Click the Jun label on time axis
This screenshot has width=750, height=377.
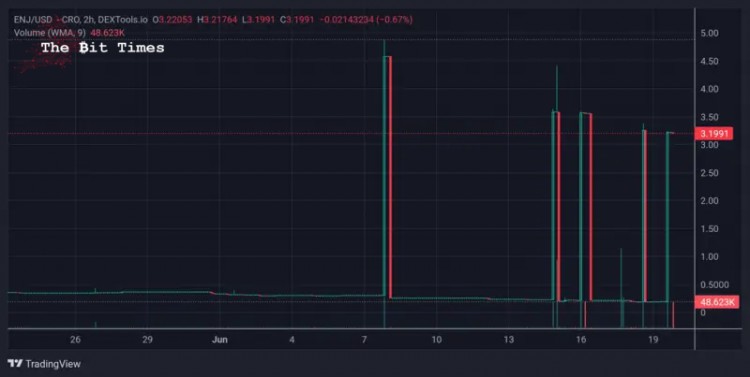tap(220, 340)
